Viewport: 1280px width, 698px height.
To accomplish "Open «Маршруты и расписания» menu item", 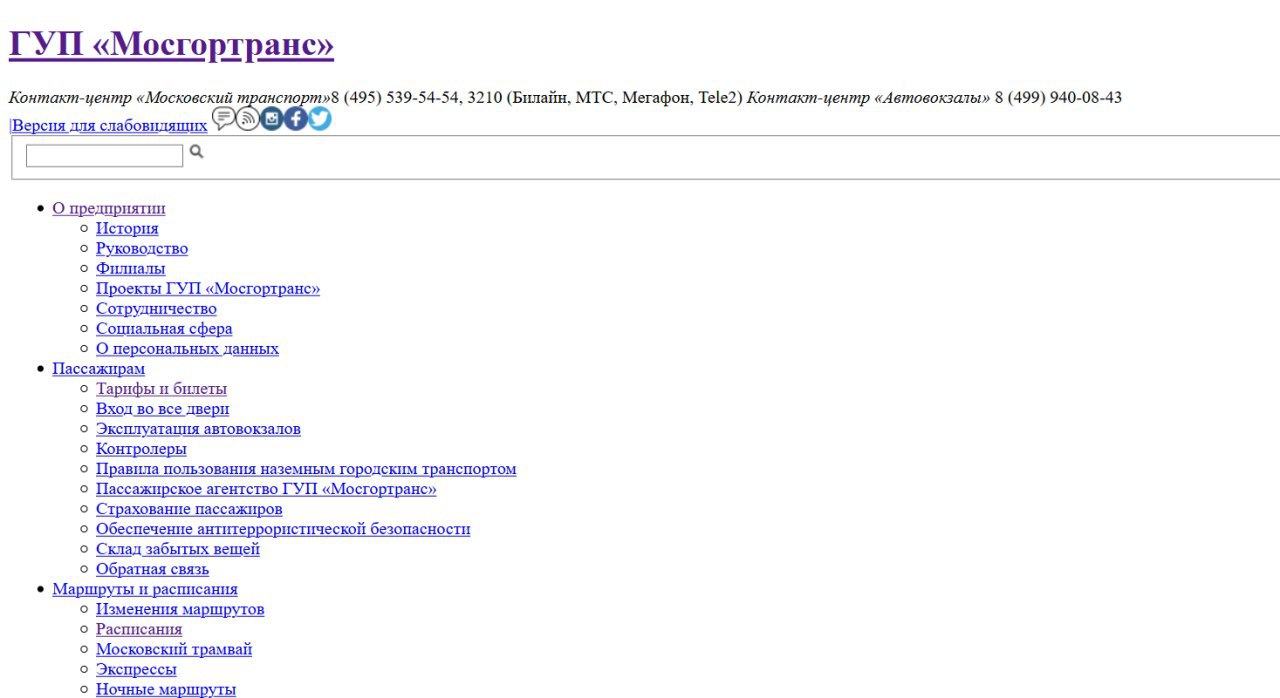I will click(x=145, y=588).
